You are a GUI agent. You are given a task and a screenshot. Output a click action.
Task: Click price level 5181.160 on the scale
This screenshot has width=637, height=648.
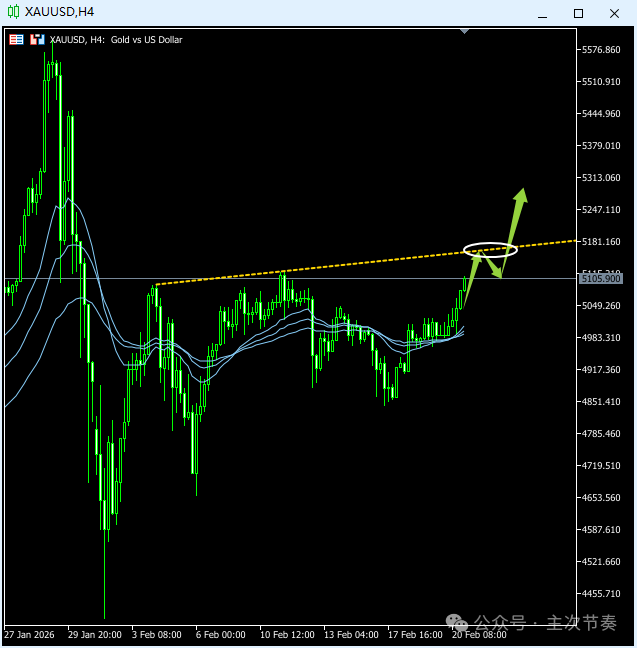coord(601,242)
